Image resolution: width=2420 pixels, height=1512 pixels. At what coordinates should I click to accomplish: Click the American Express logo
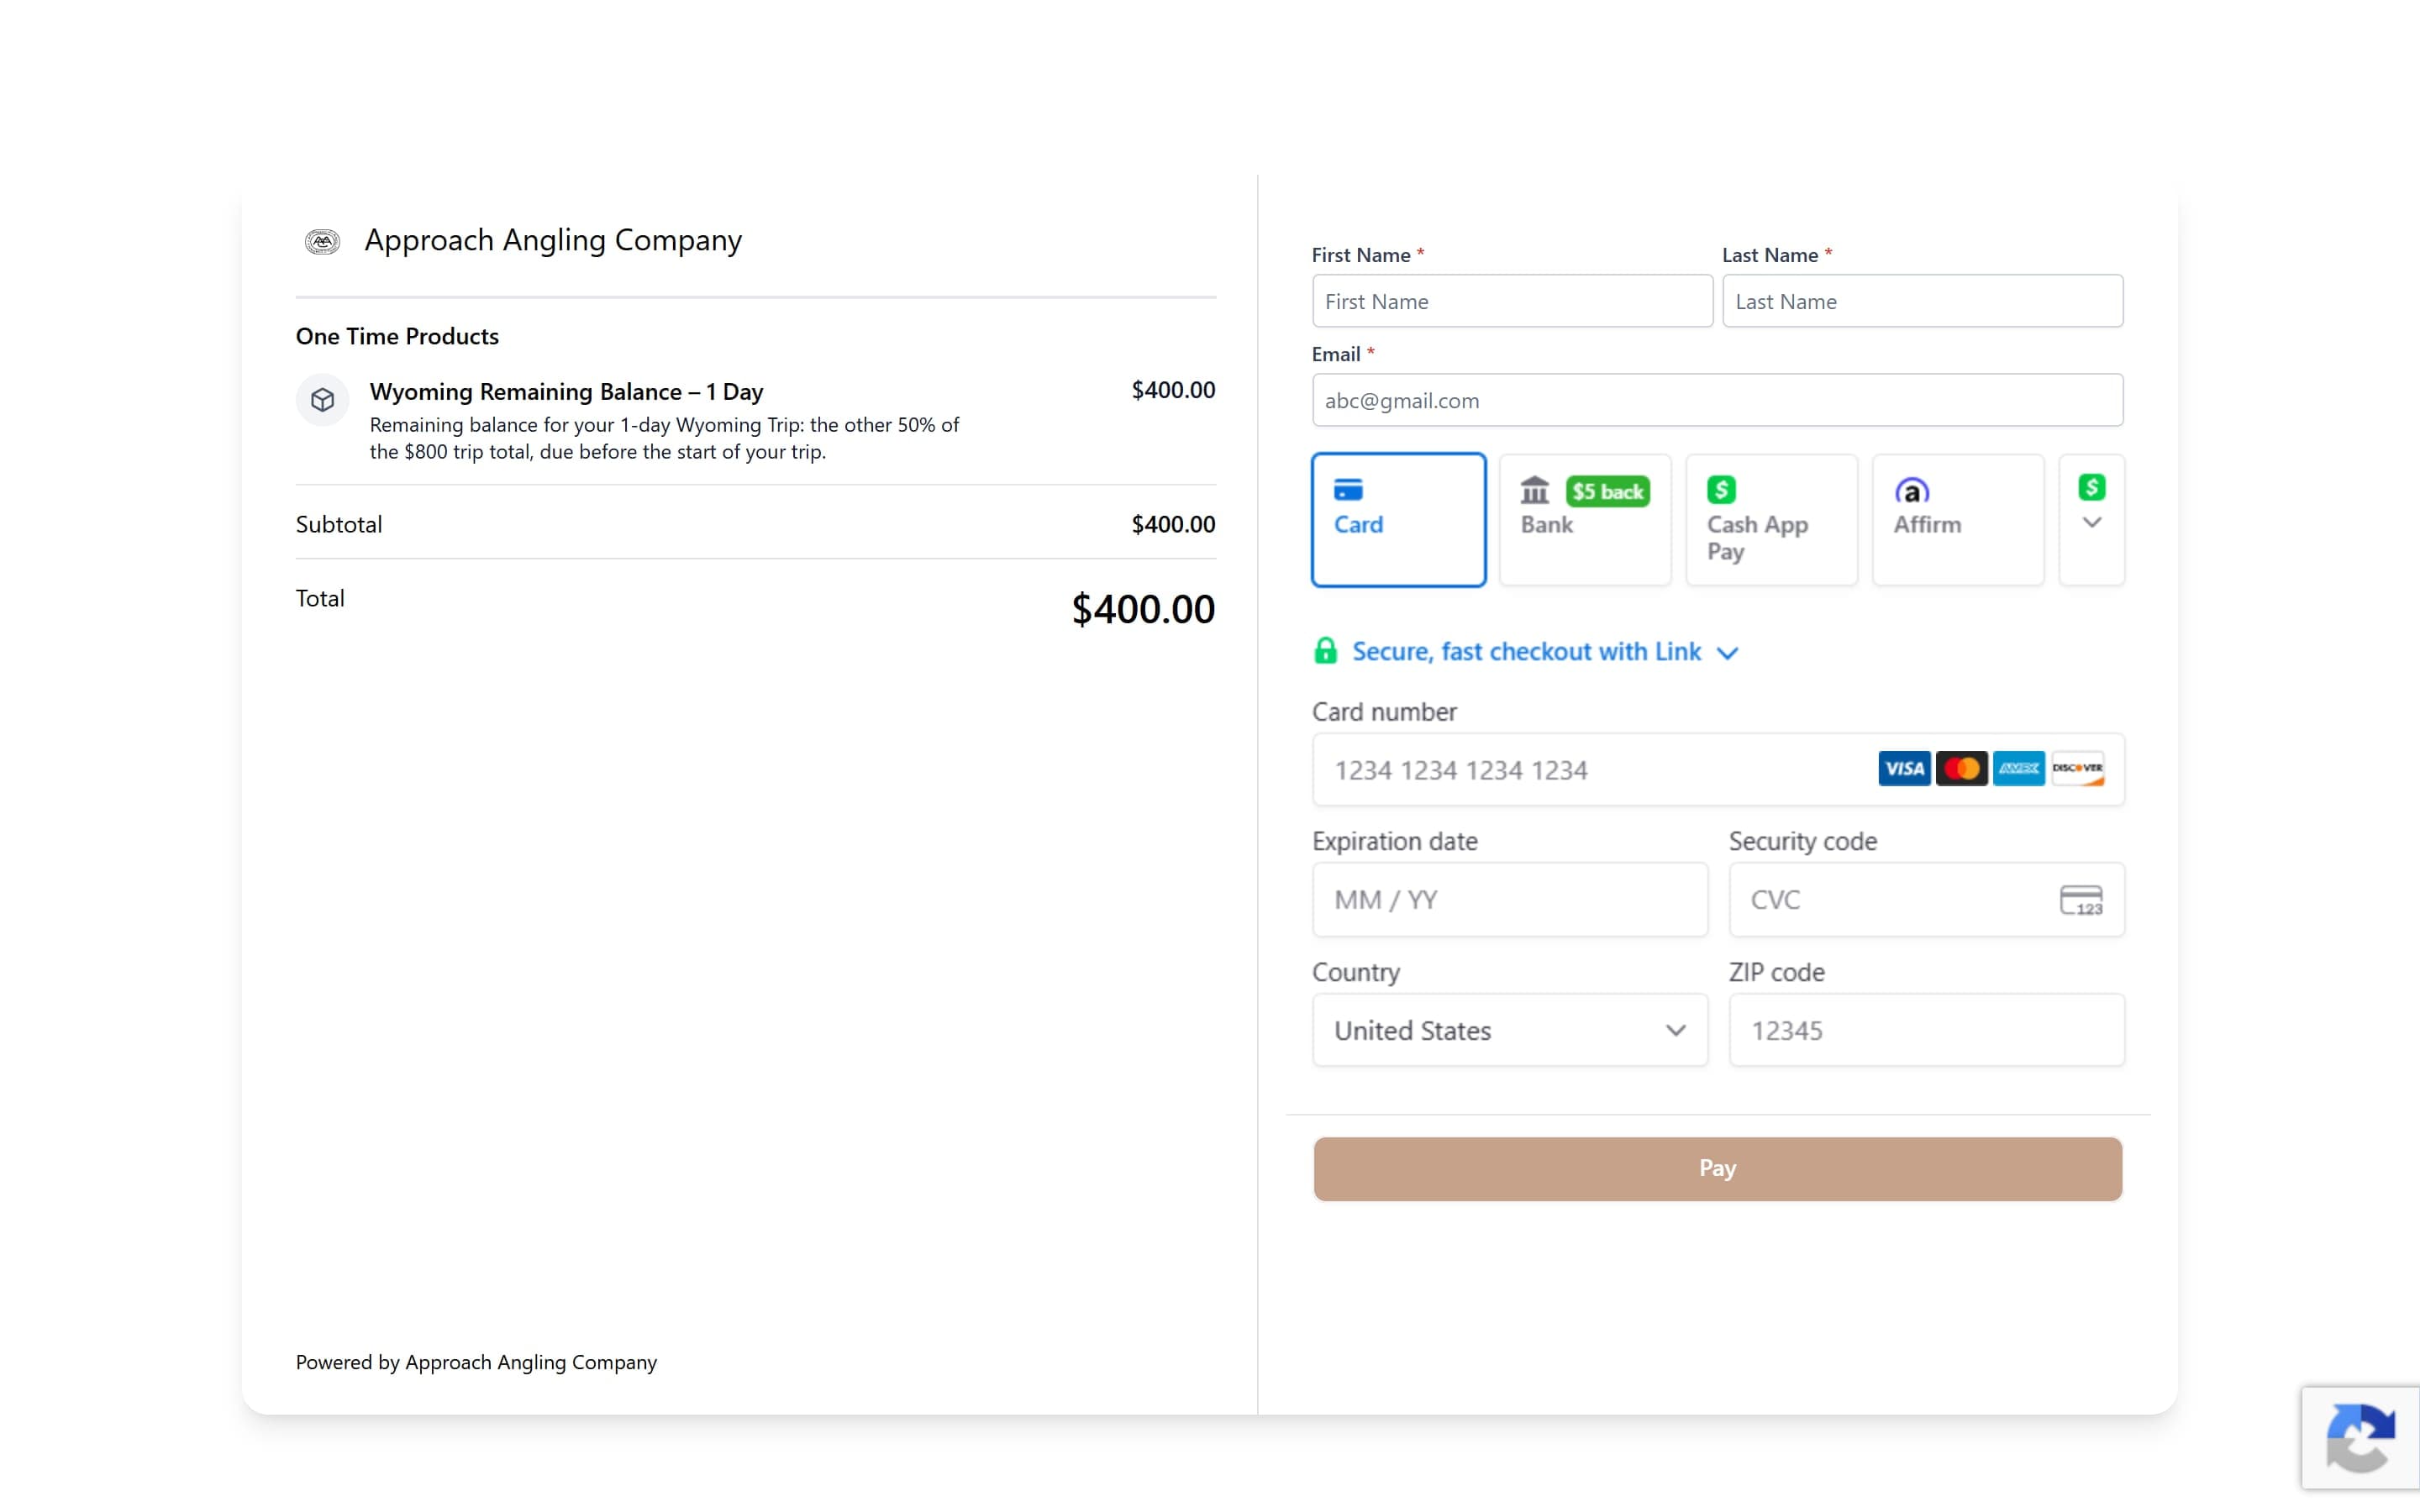2018,768
